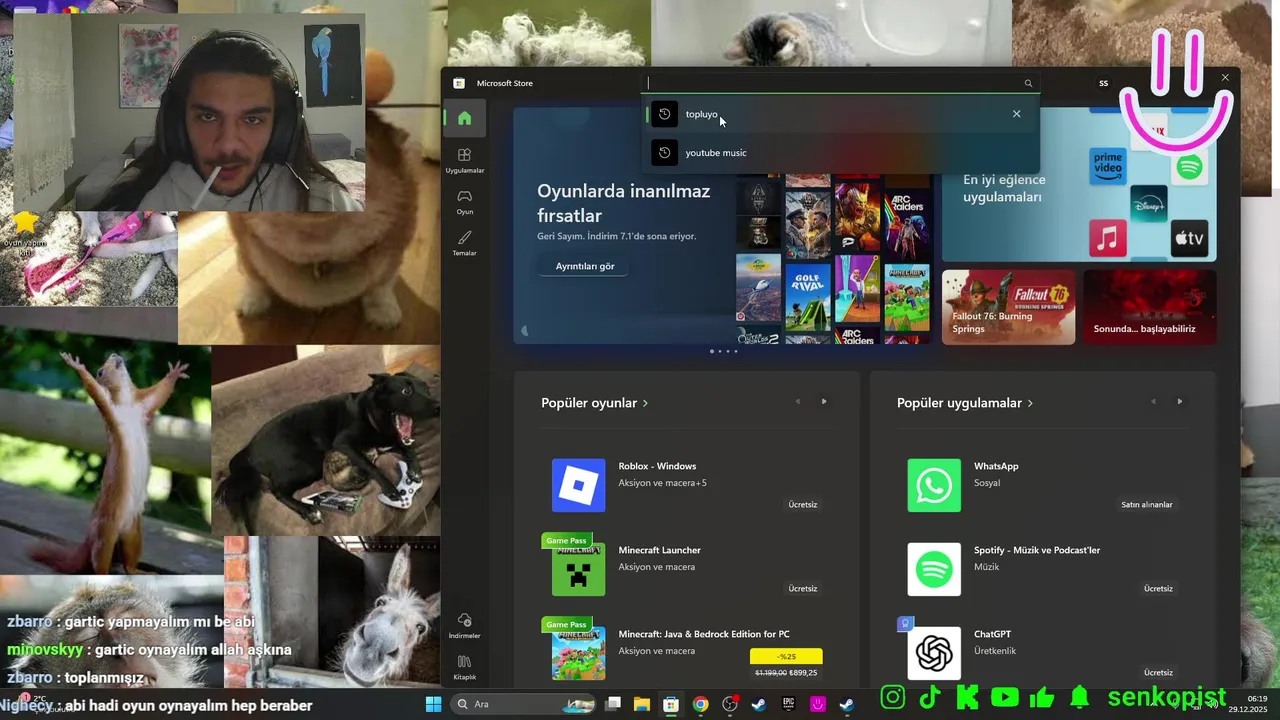This screenshot has width=1280, height=720.
Task: Open Kitaplık in the sidebar
Action: [464, 667]
